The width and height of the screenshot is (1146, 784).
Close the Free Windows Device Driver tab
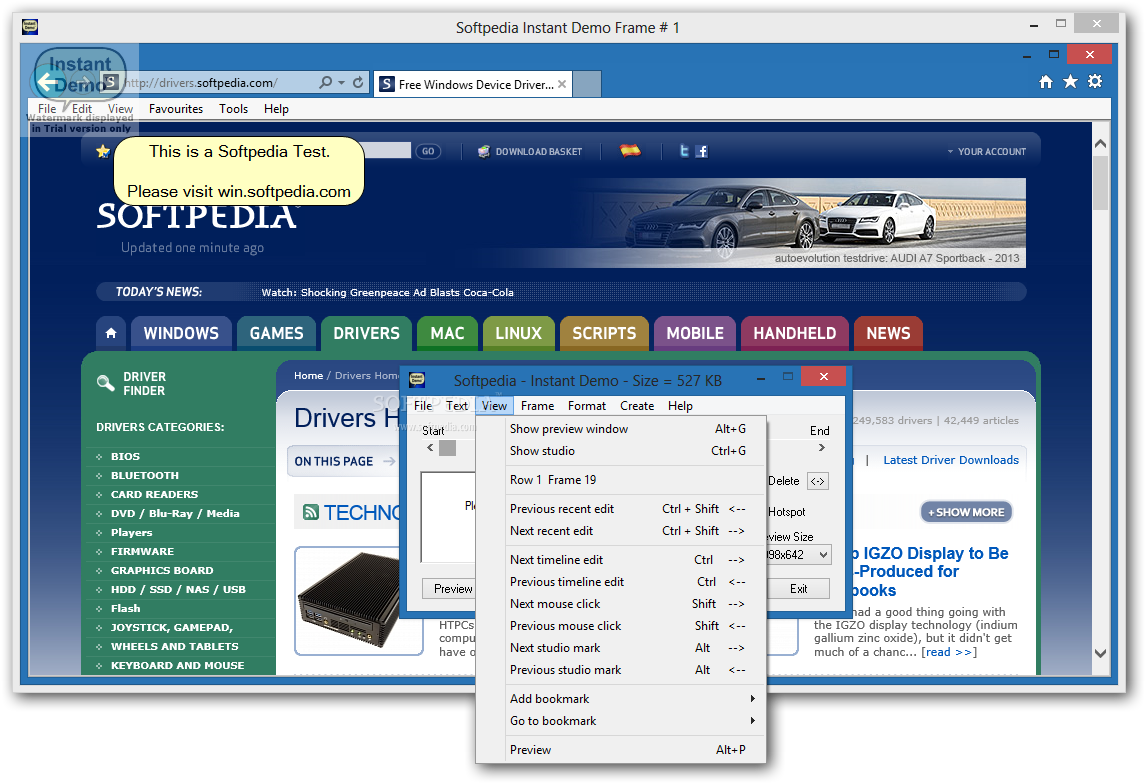click(x=562, y=84)
